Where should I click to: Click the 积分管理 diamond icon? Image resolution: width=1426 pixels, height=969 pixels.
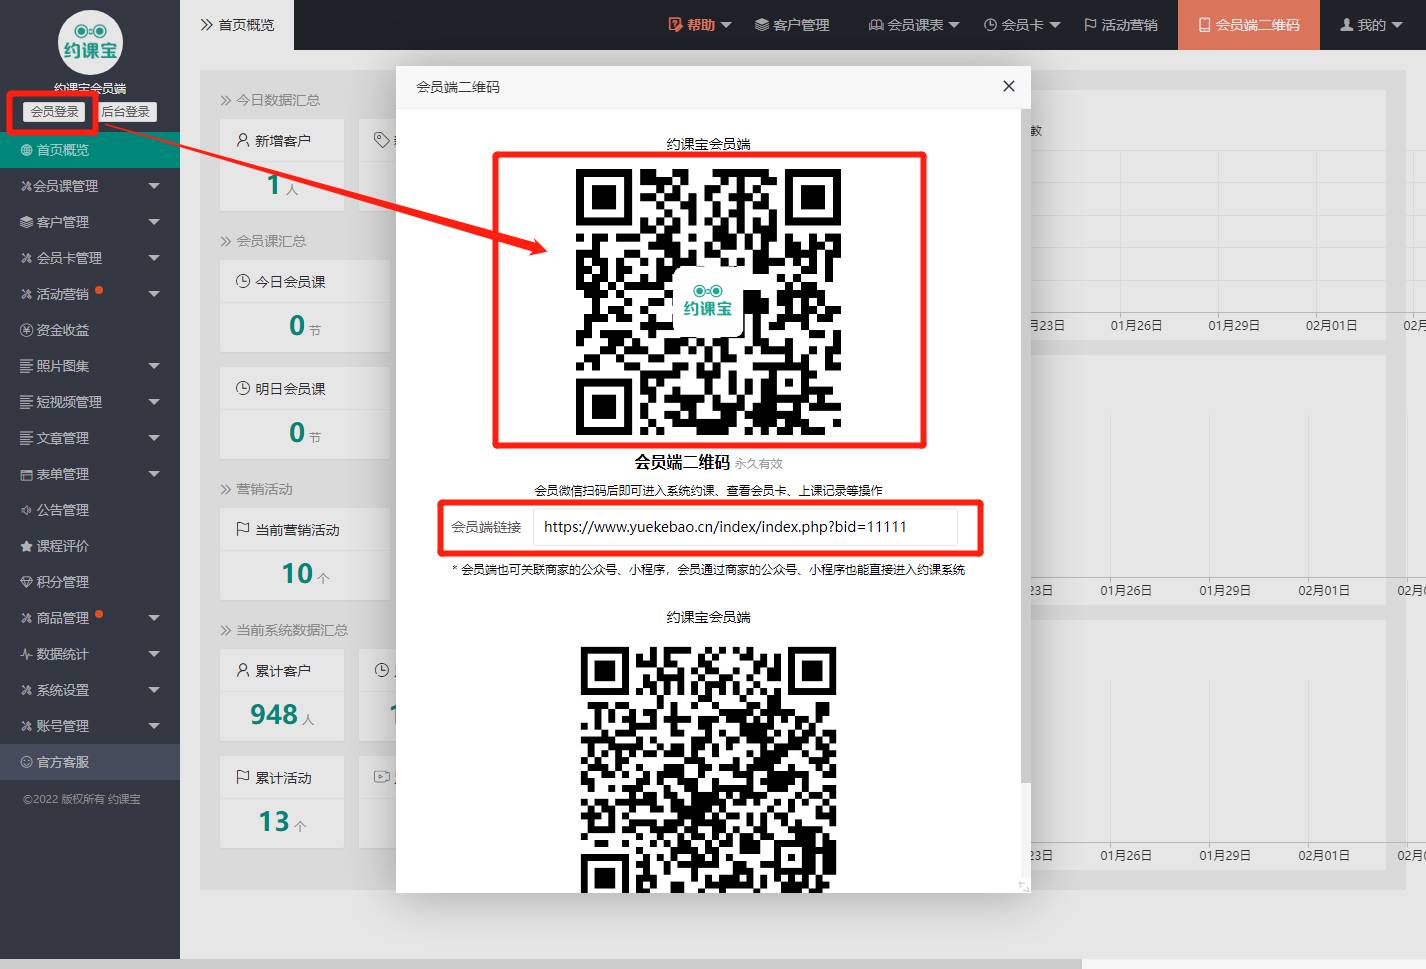pos(27,582)
